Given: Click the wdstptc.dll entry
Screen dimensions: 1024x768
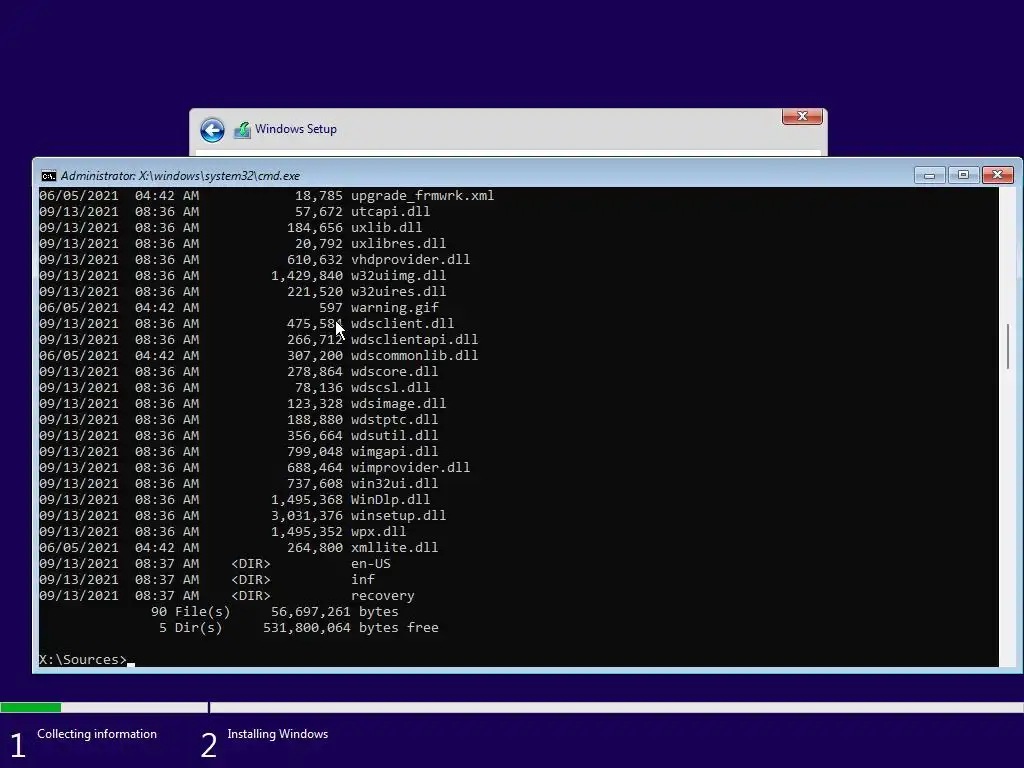Looking at the screenshot, I should [x=394, y=420].
